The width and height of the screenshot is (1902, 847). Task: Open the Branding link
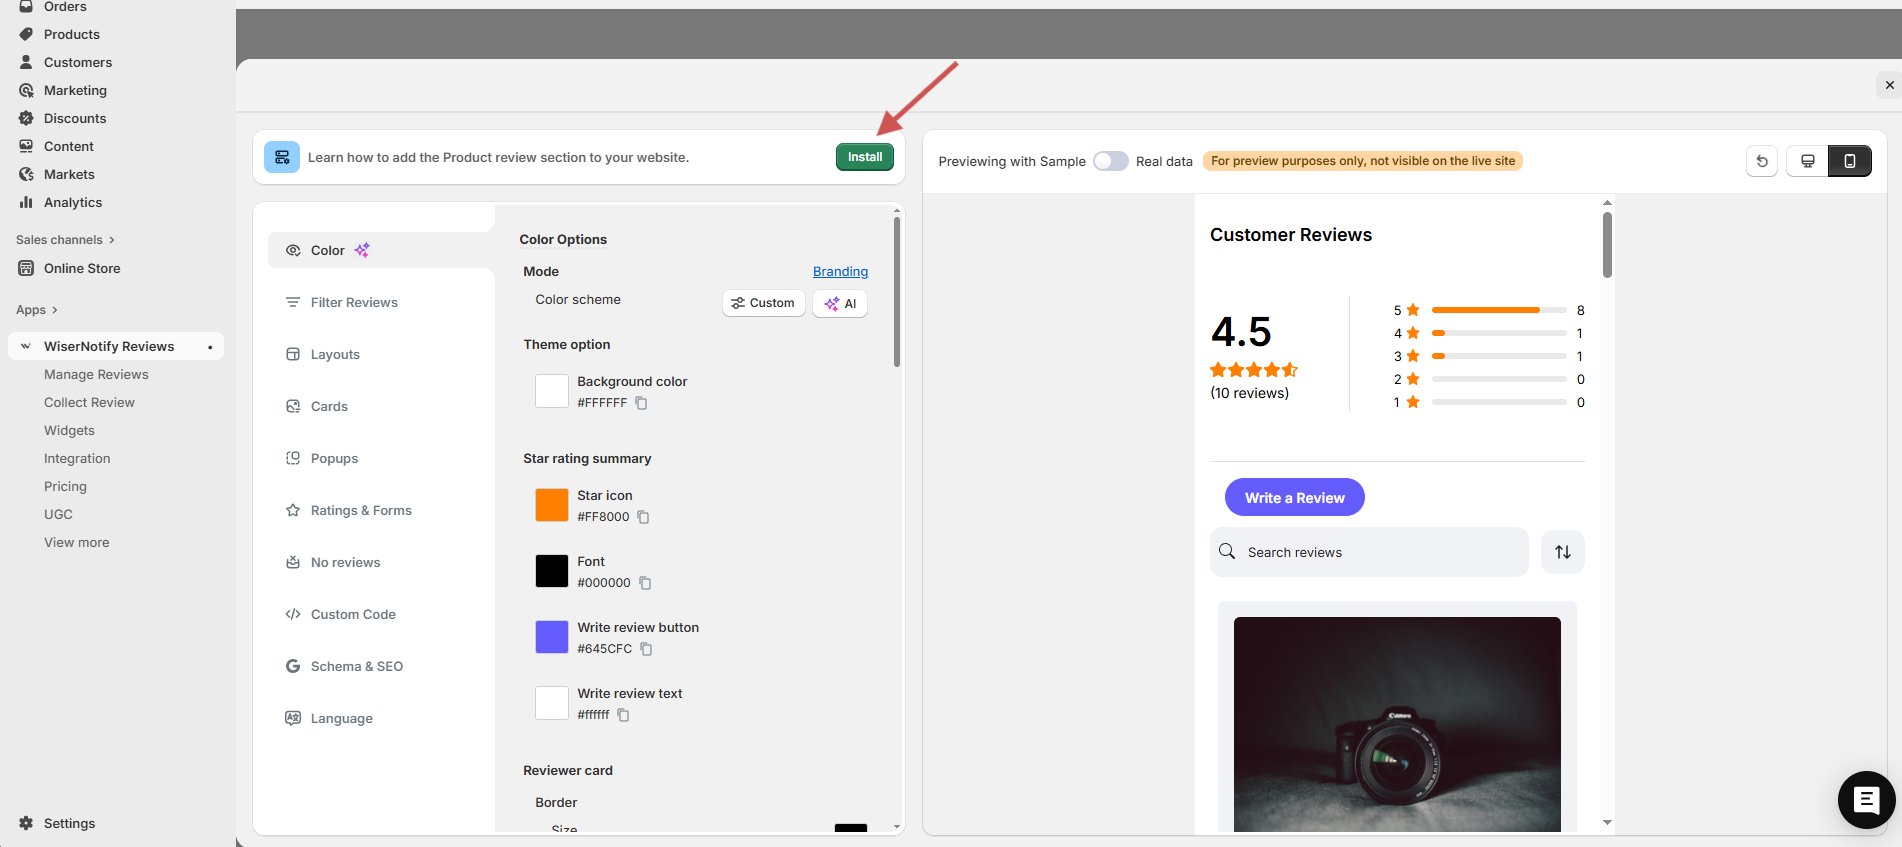(840, 271)
